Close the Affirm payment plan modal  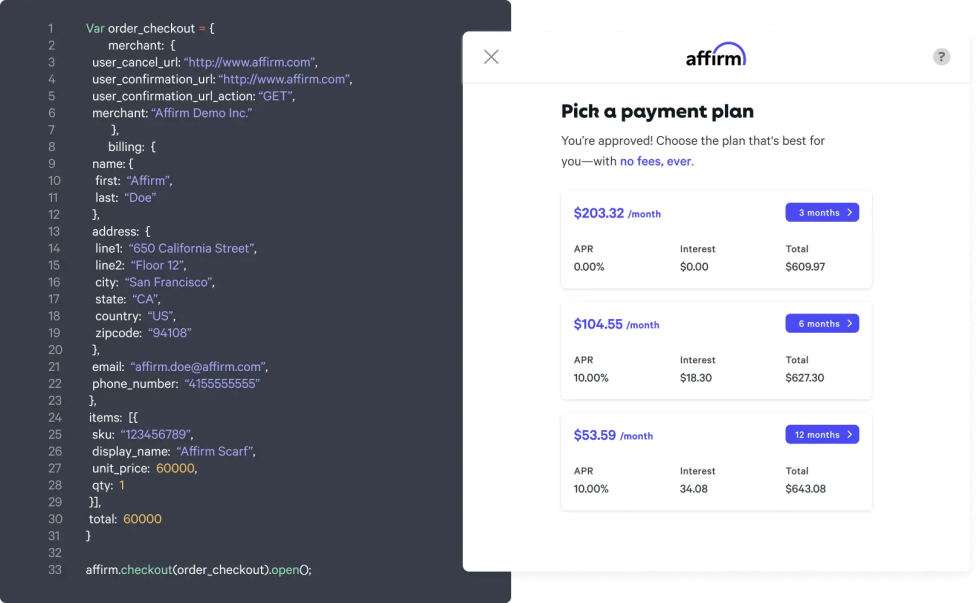pyautogui.click(x=491, y=57)
